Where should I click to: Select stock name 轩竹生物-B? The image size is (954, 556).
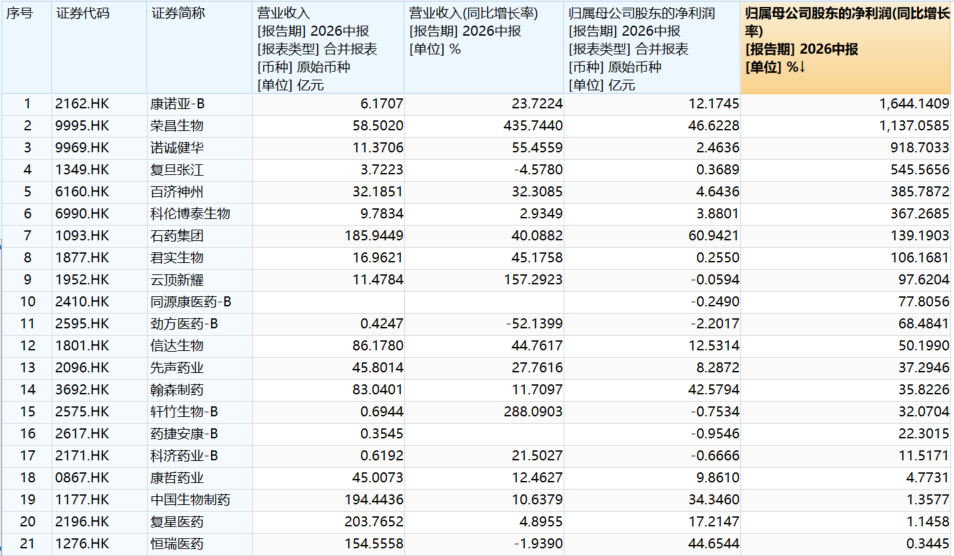(x=184, y=412)
